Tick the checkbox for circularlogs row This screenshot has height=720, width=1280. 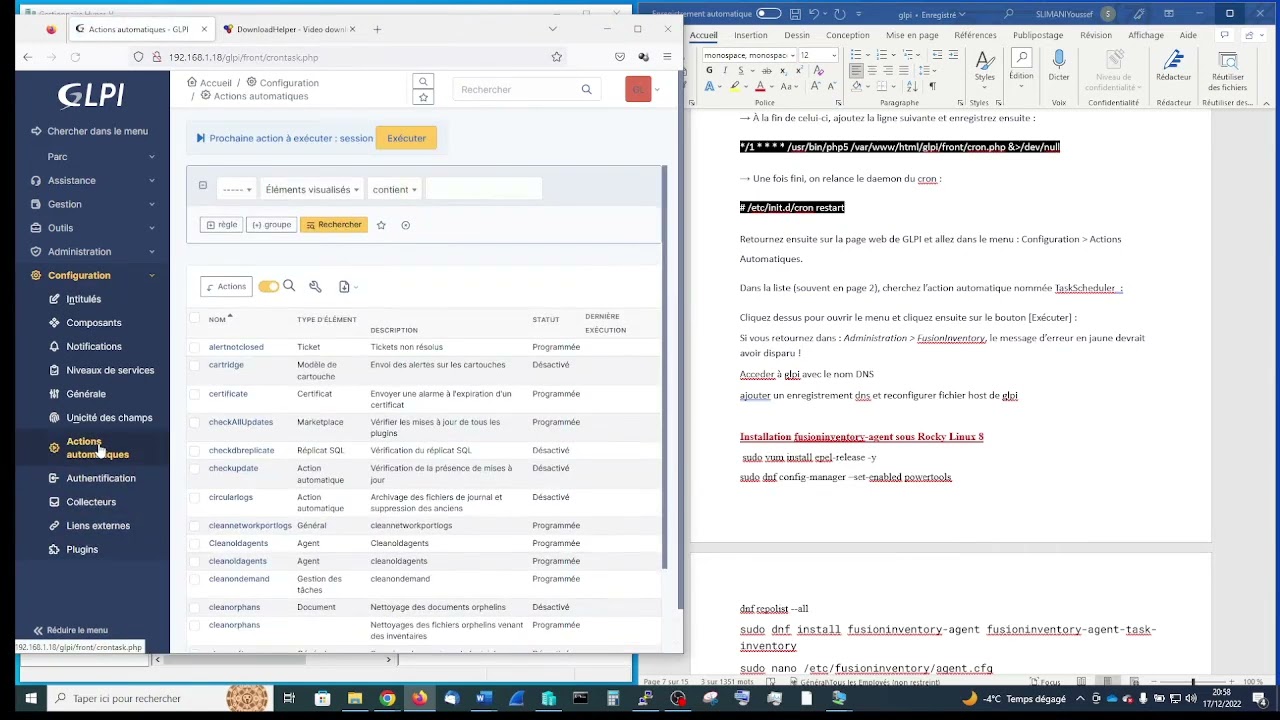pos(194,497)
